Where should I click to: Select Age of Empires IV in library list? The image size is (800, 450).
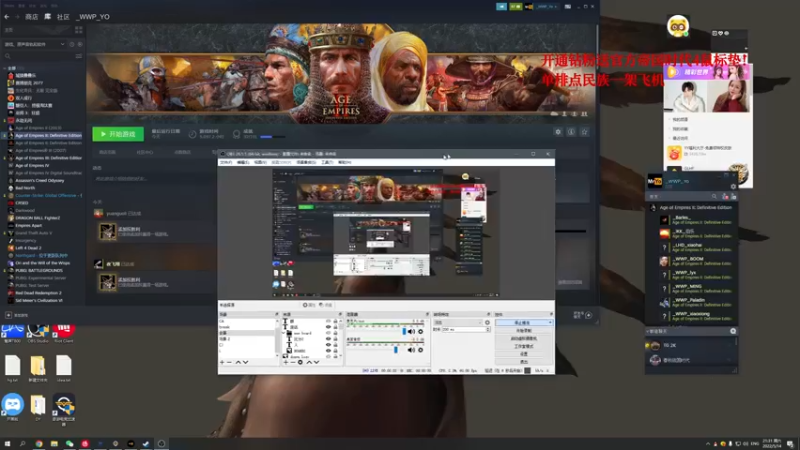click(x=32, y=165)
